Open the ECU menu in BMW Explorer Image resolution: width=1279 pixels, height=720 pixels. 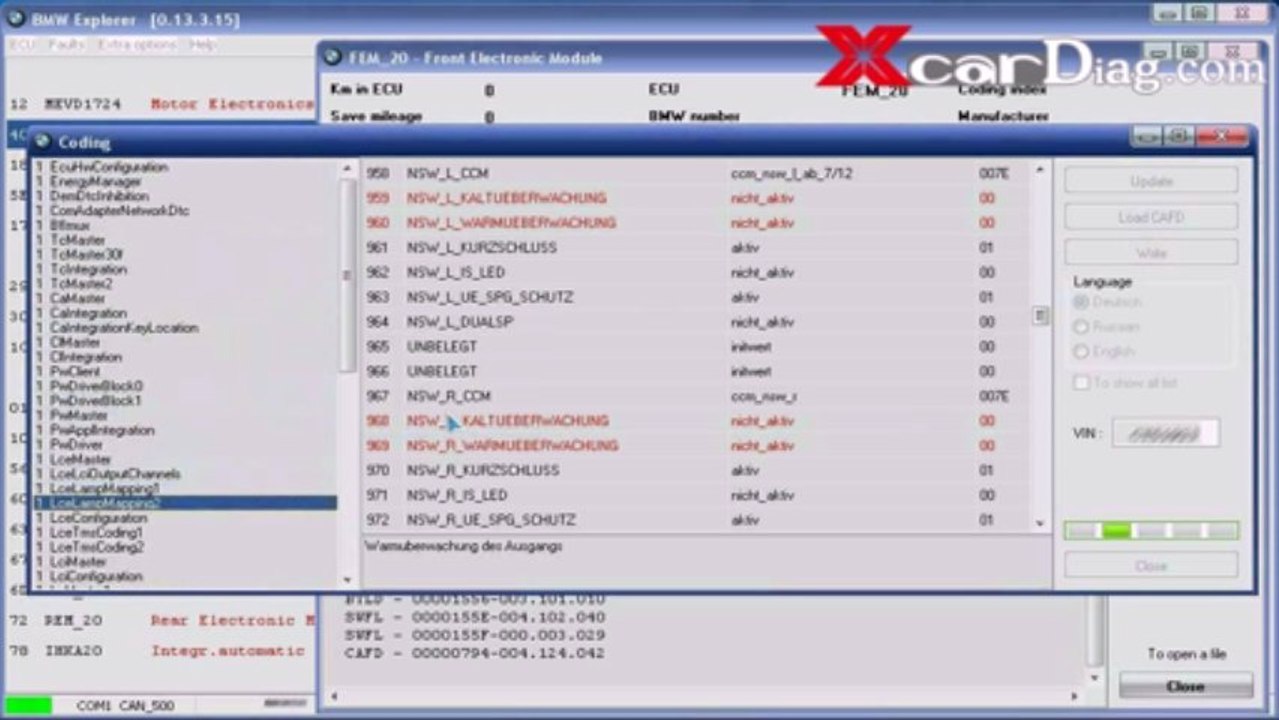coord(22,45)
